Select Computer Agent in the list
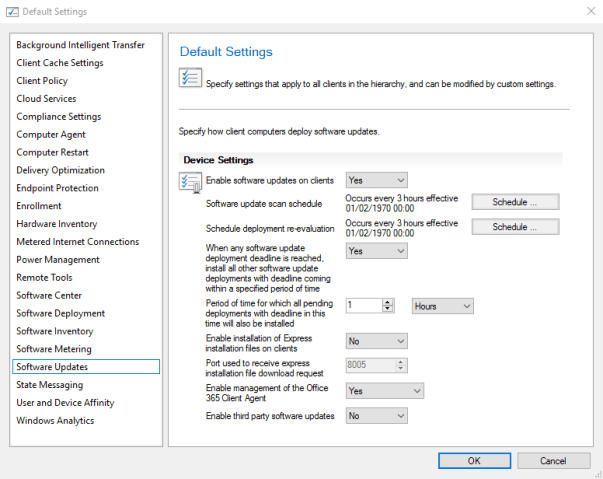The height and width of the screenshot is (479, 603). pyautogui.click(x=51, y=135)
